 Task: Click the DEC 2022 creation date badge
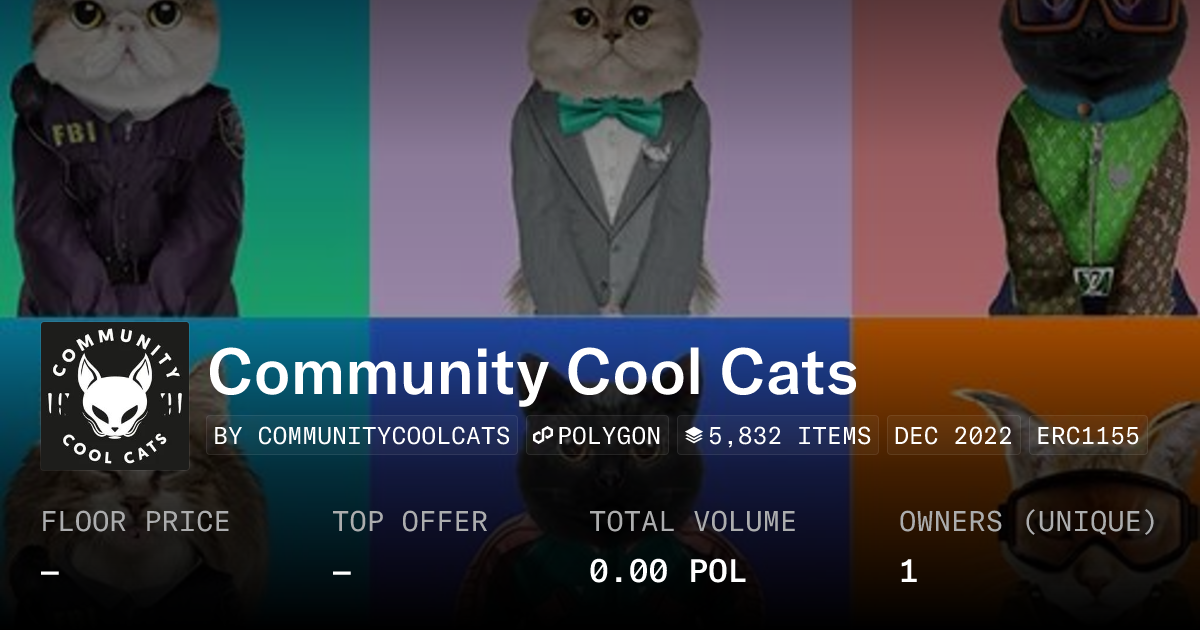(953, 436)
